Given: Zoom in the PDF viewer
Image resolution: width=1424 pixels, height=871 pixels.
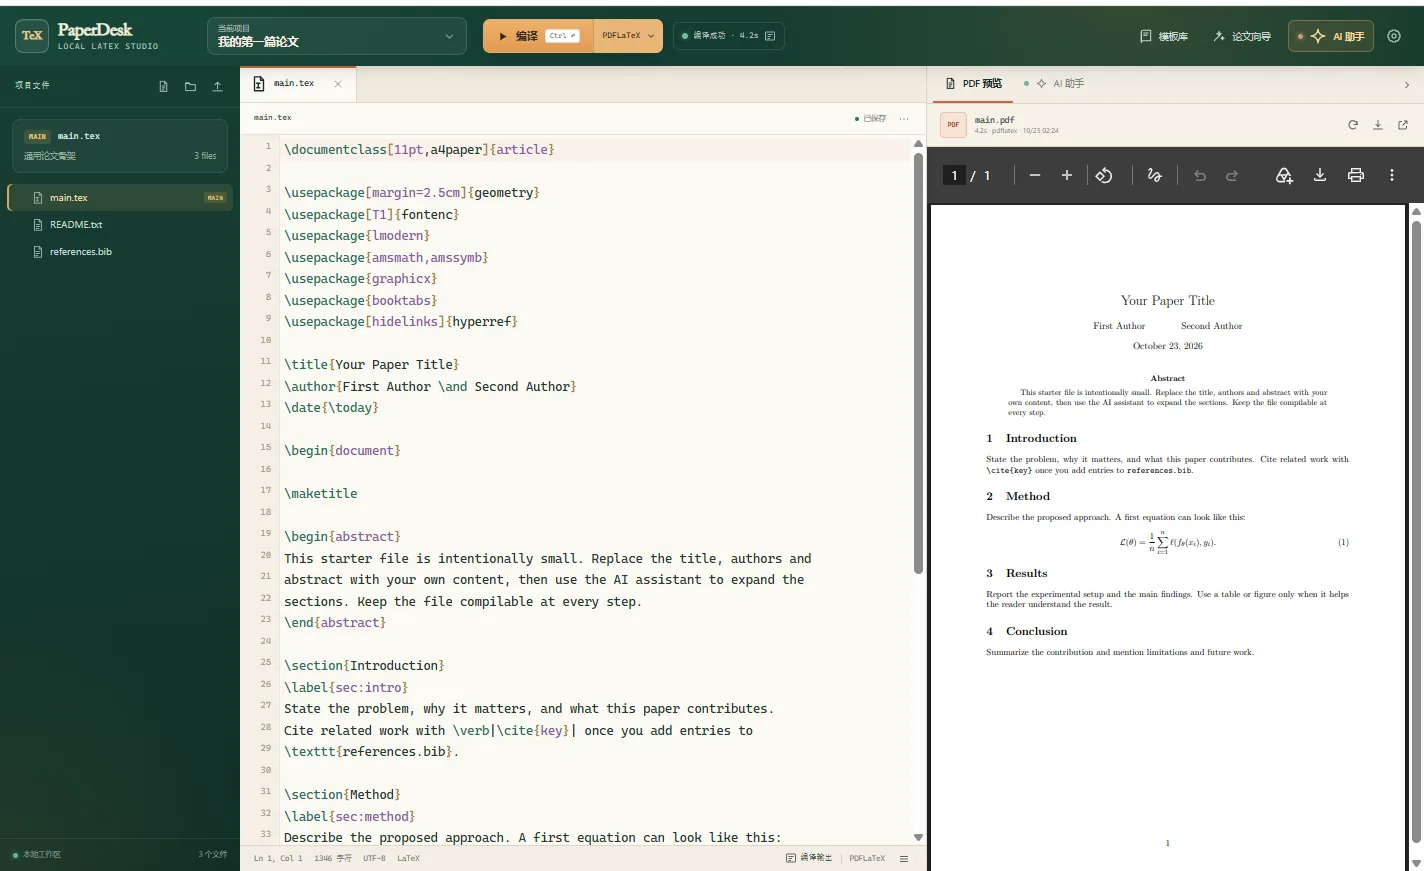Looking at the screenshot, I should pos(1067,175).
